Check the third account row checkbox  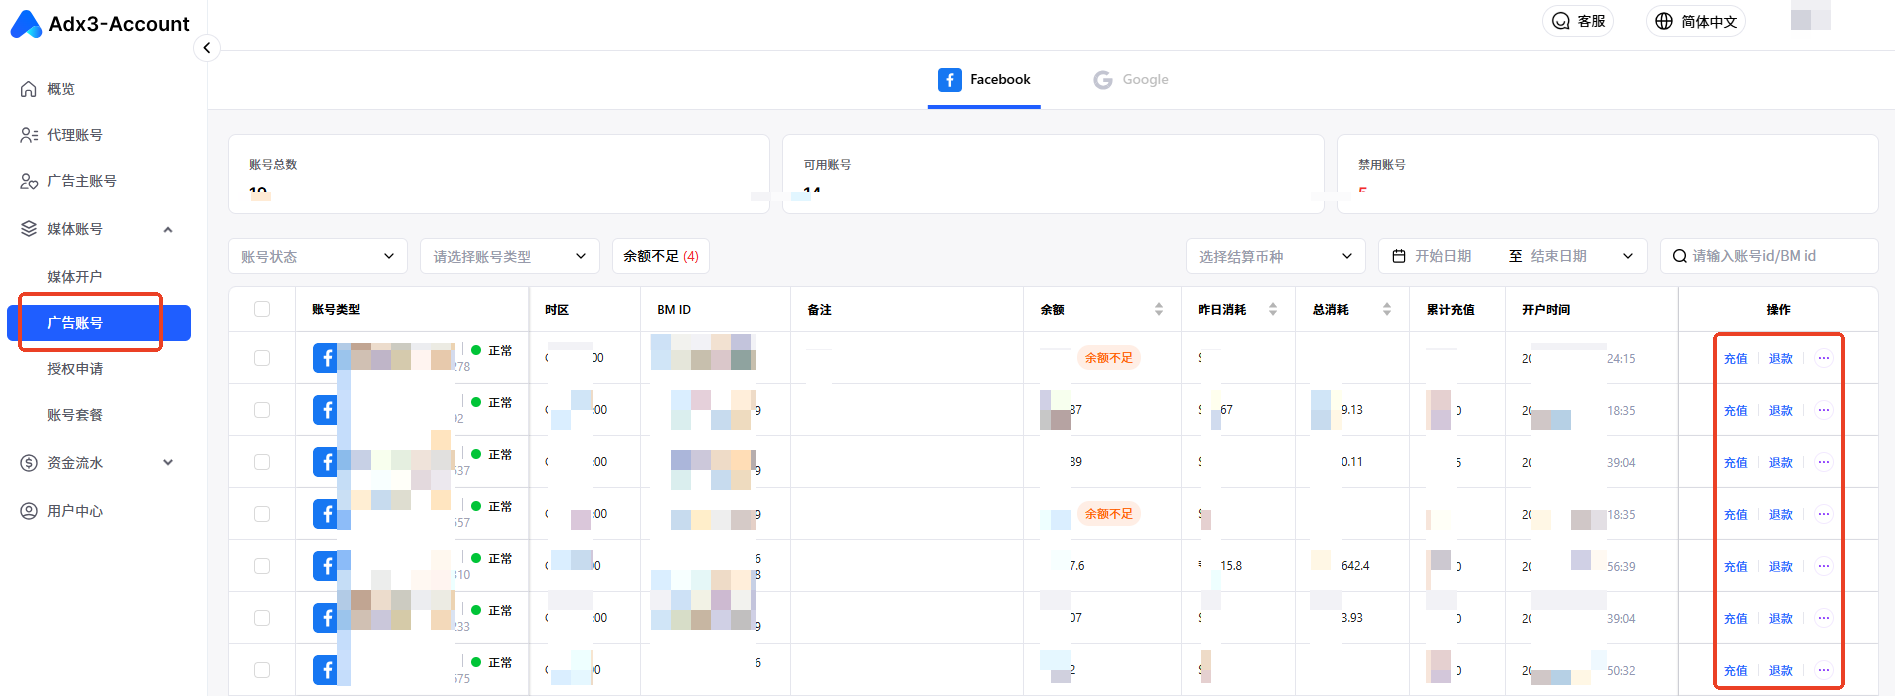(262, 462)
